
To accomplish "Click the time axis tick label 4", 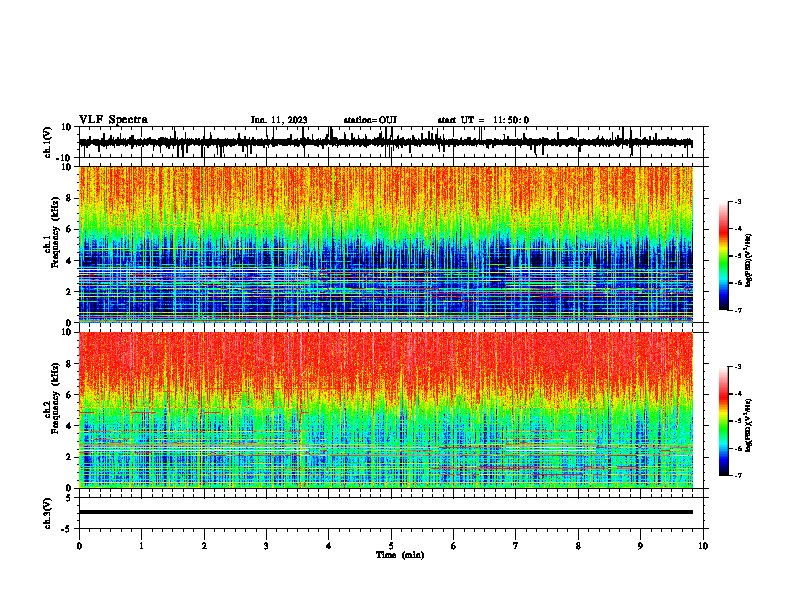I will pyautogui.click(x=329, y=546).
